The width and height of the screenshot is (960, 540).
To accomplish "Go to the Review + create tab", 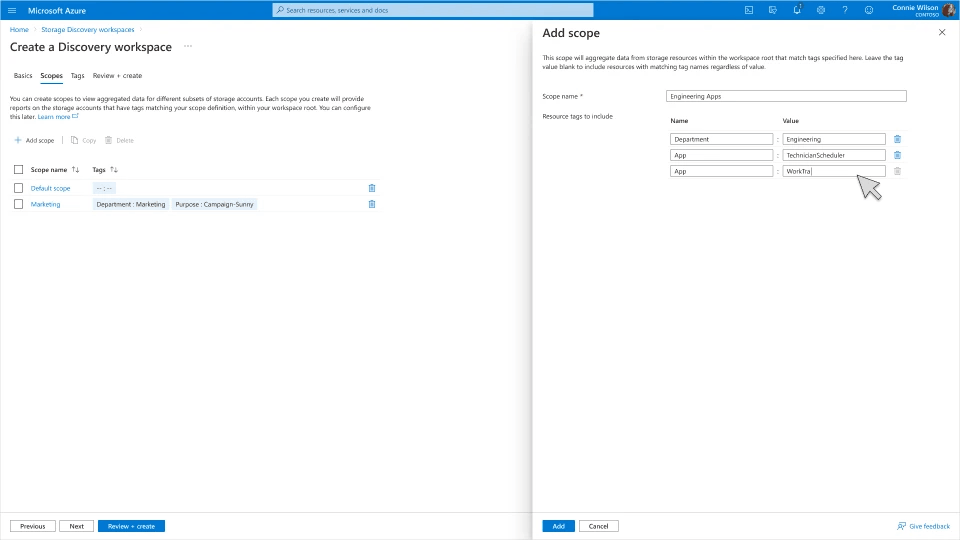I will click(x=117, y=75).
